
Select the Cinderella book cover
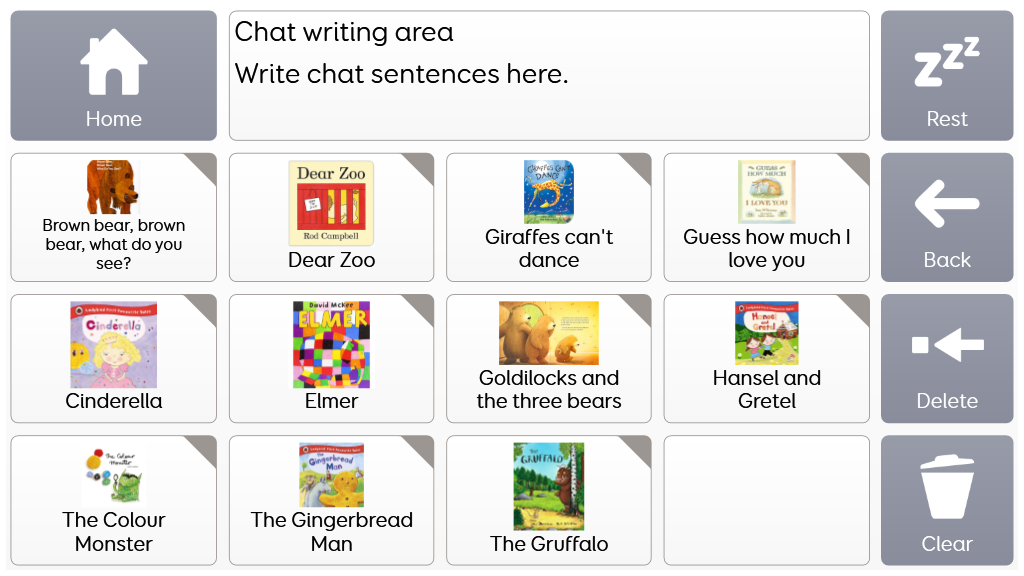click(113, 345)
